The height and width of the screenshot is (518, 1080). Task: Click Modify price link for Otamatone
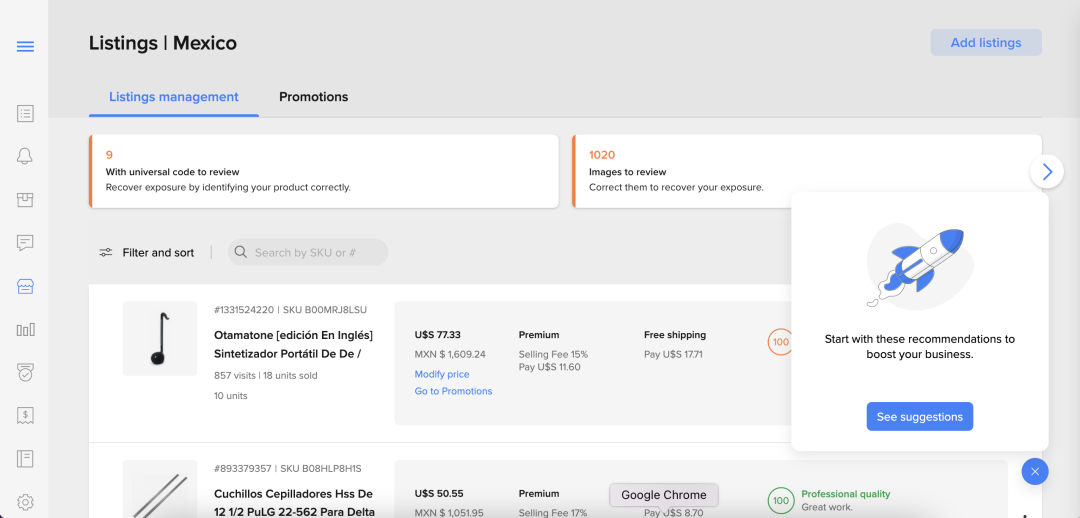[x=441, y=374]
